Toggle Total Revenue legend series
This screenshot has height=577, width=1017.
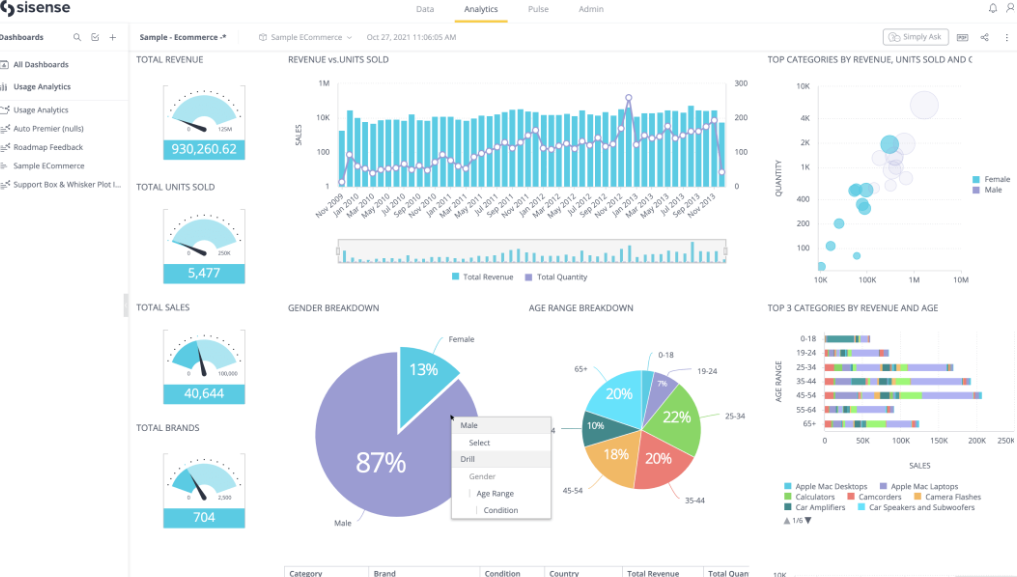[483, 277]
